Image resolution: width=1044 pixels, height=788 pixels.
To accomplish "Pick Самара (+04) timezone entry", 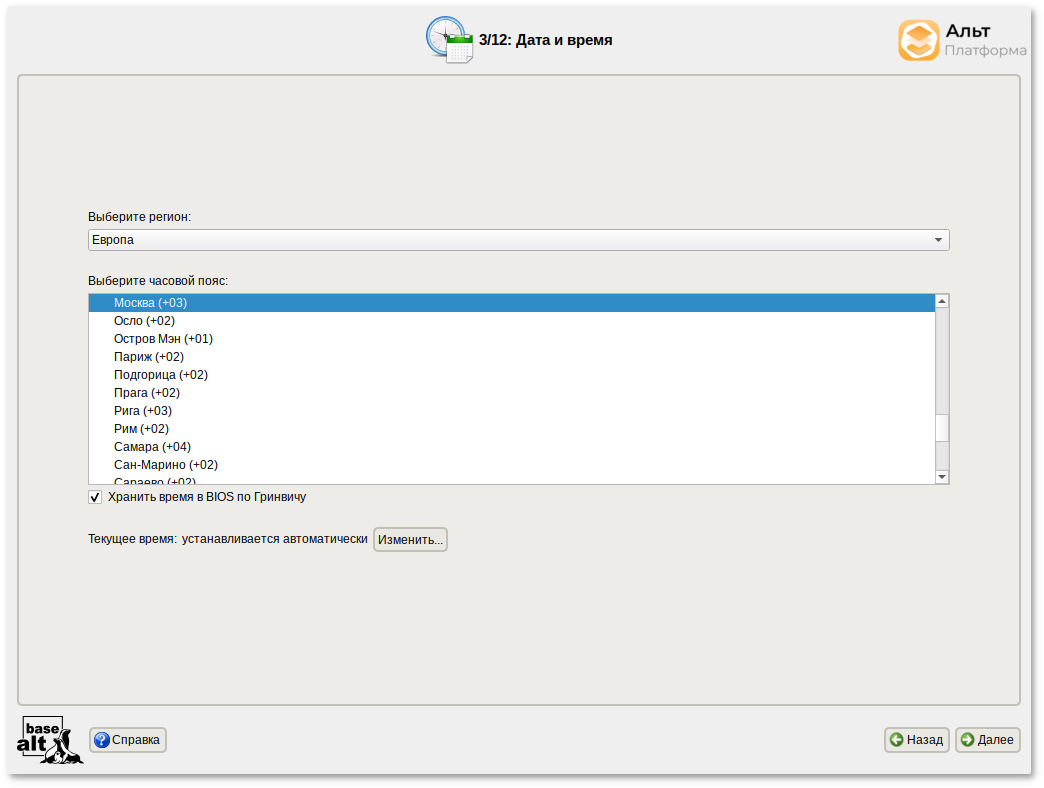I will point(152,447).
